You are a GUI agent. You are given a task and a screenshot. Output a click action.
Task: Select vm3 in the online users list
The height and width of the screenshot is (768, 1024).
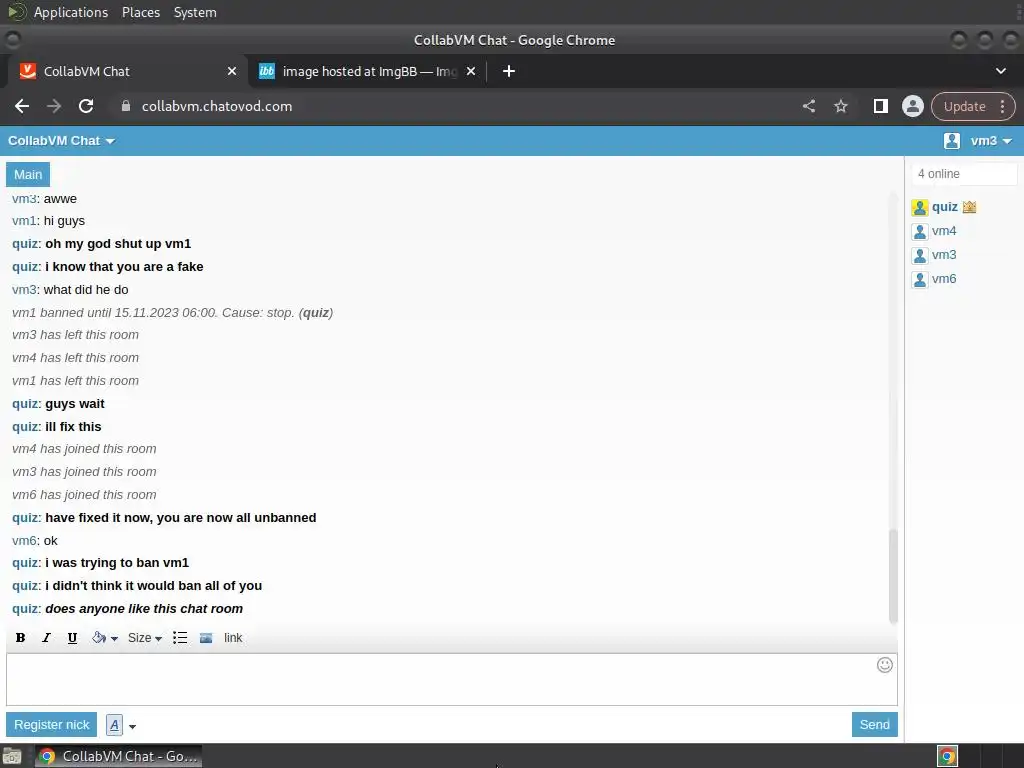(x=944, y=255)
